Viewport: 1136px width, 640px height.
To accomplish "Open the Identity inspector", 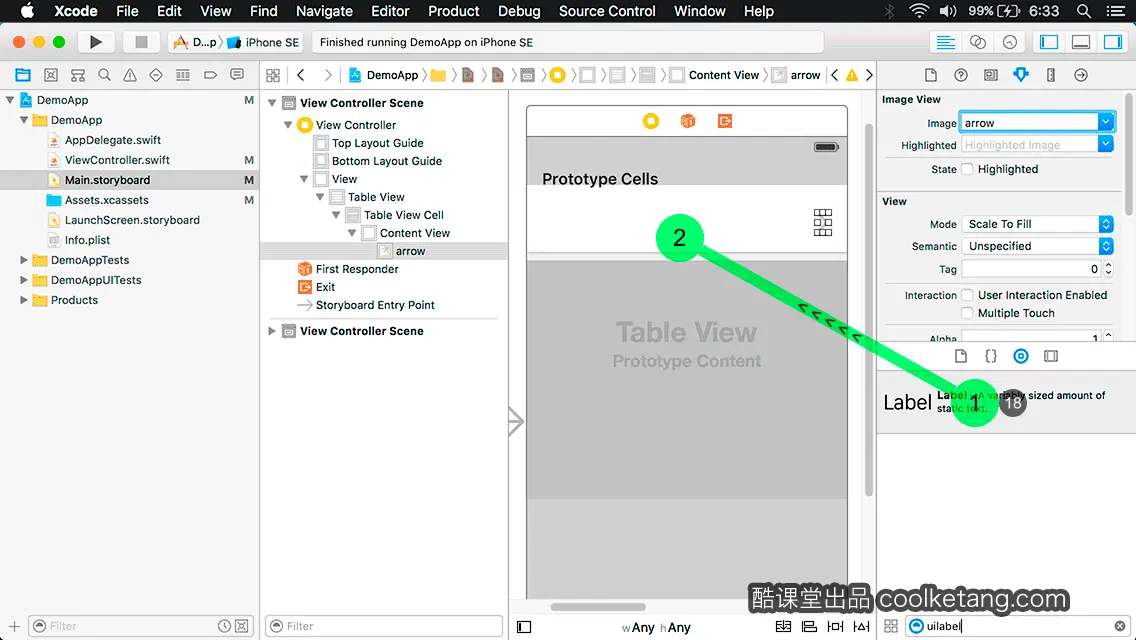I will [990, 75].
